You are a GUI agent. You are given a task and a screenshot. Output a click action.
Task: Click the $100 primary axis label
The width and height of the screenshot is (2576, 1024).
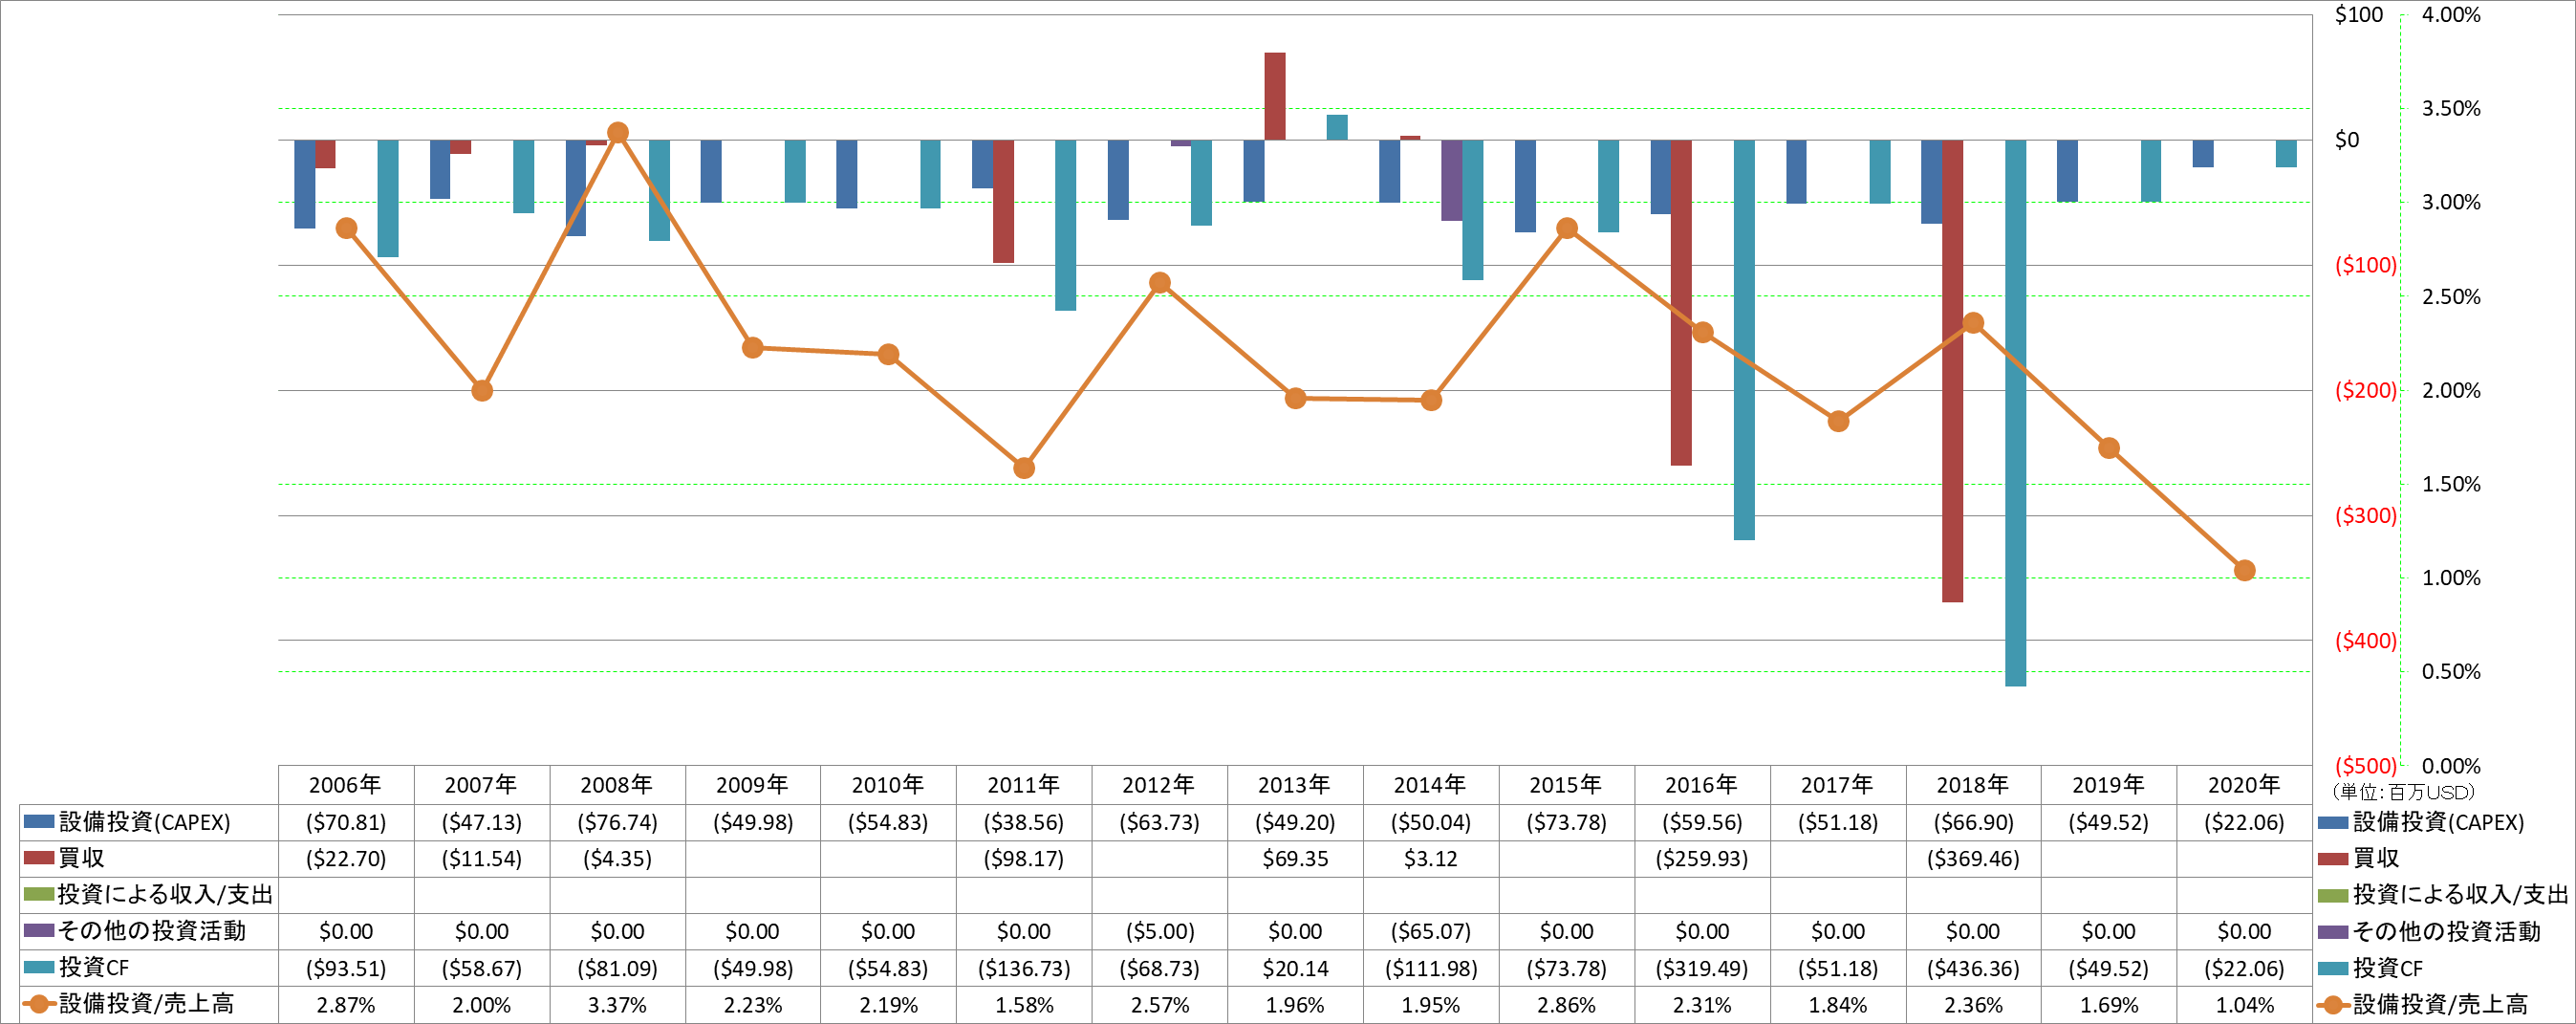2359,15
